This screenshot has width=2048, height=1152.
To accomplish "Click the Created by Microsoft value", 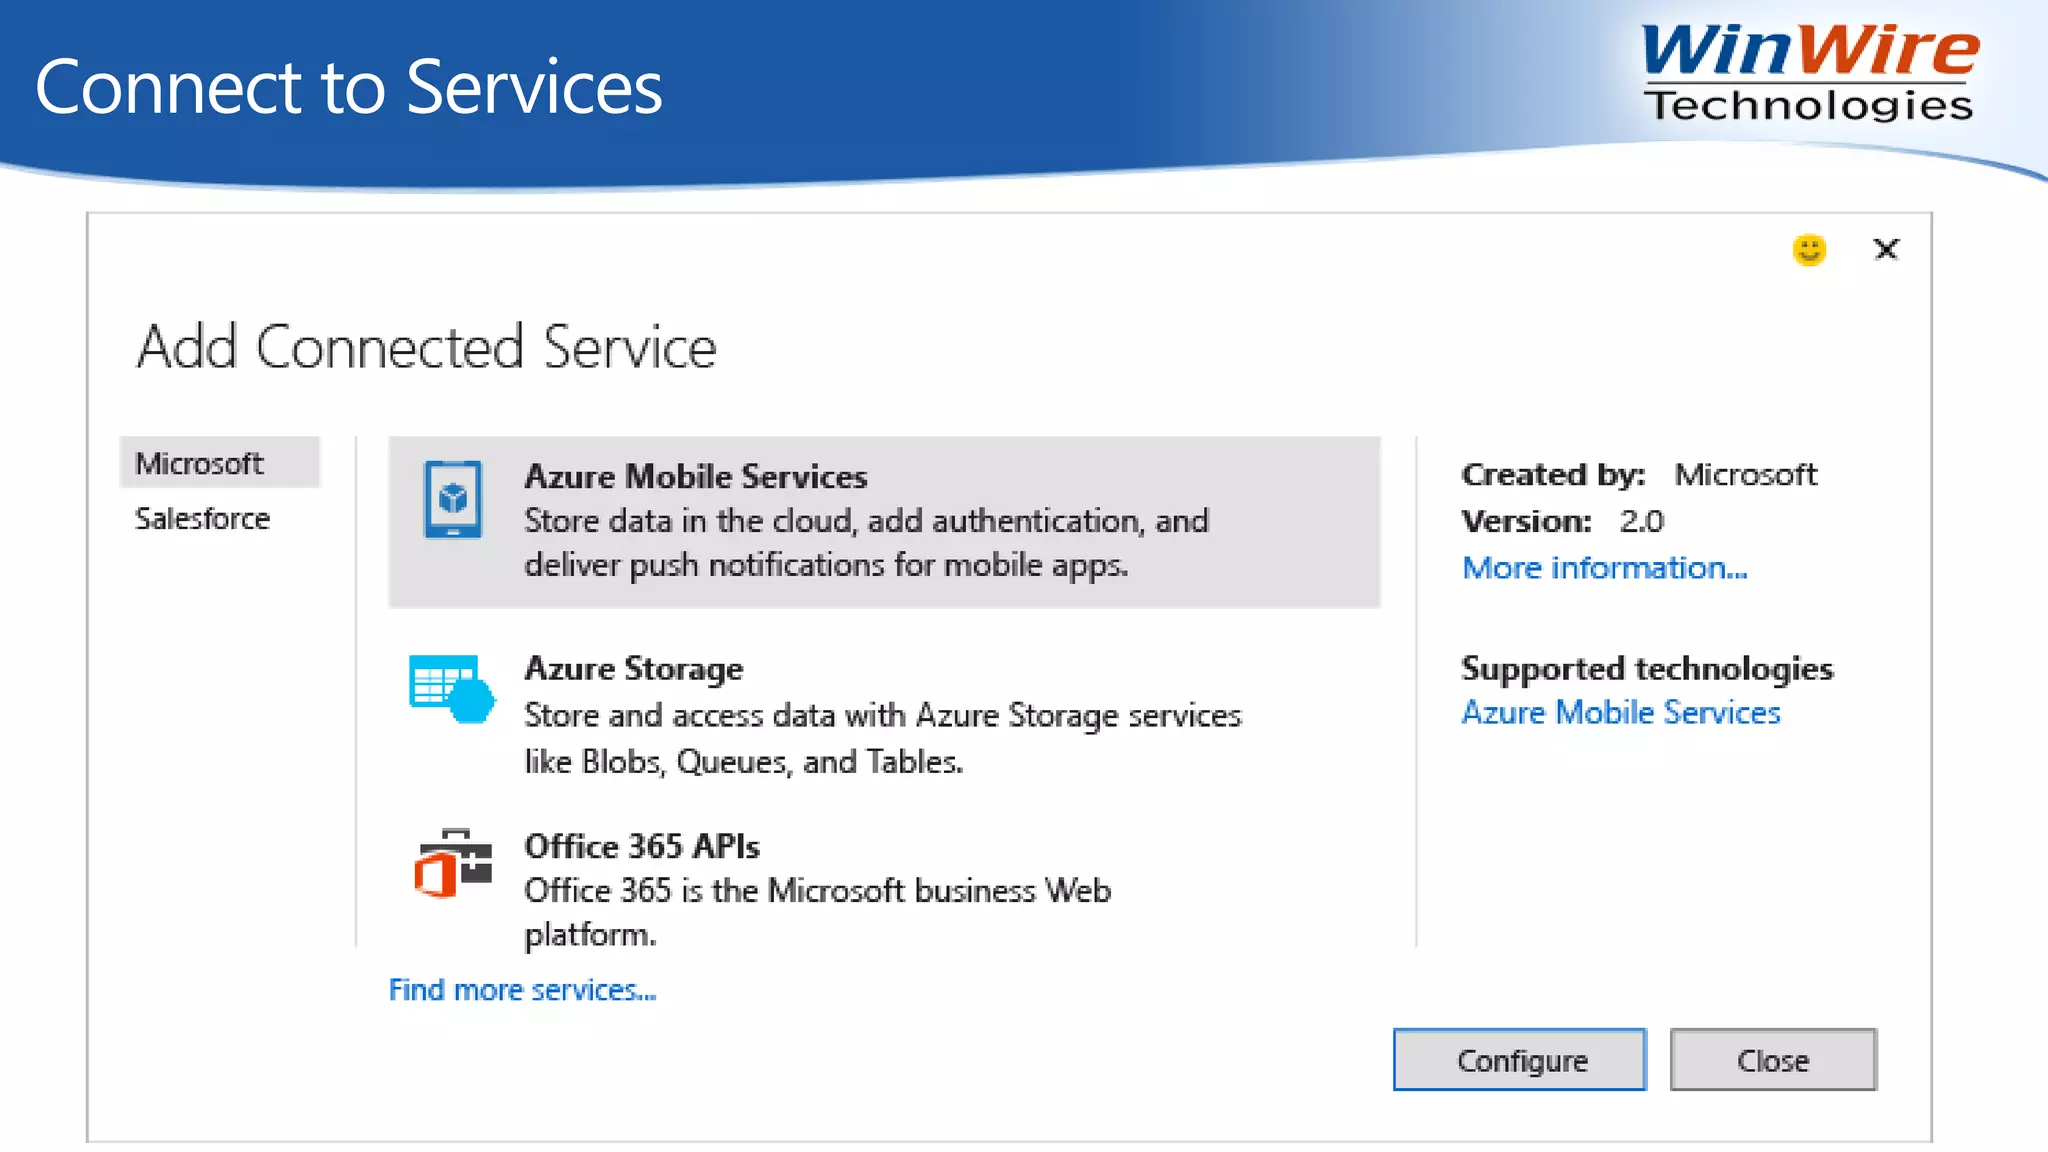I will click(x=1746, y=474).
